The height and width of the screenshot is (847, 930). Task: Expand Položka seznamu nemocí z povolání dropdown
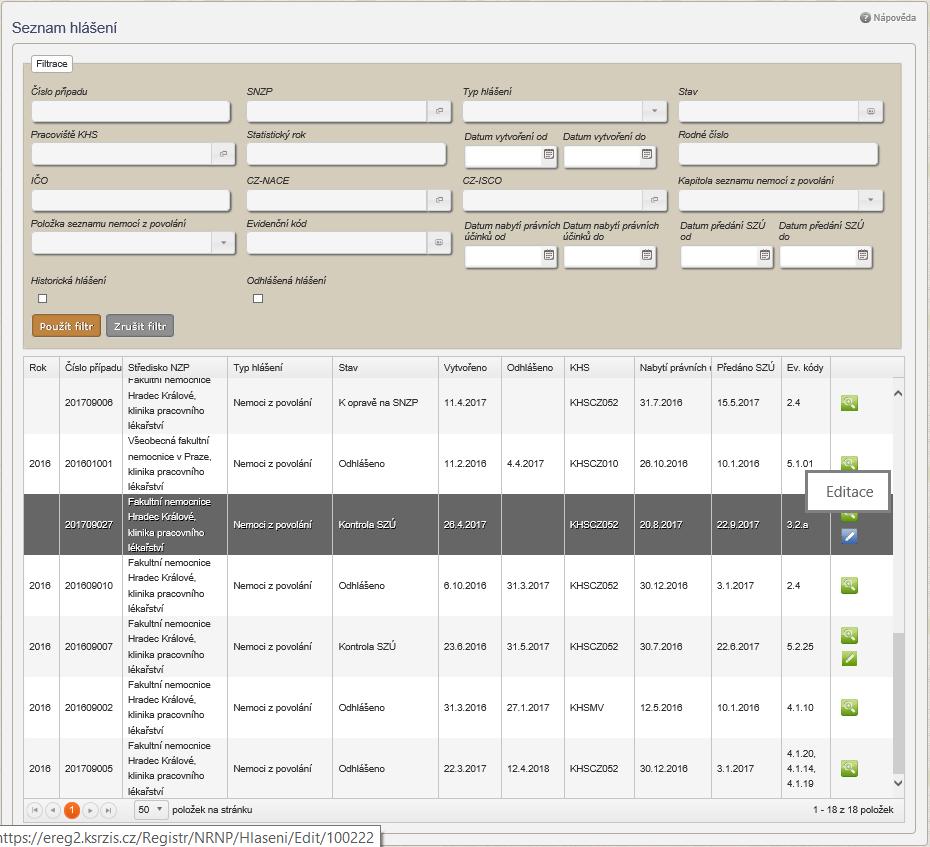pyautogui.click(x=224, y=243)
